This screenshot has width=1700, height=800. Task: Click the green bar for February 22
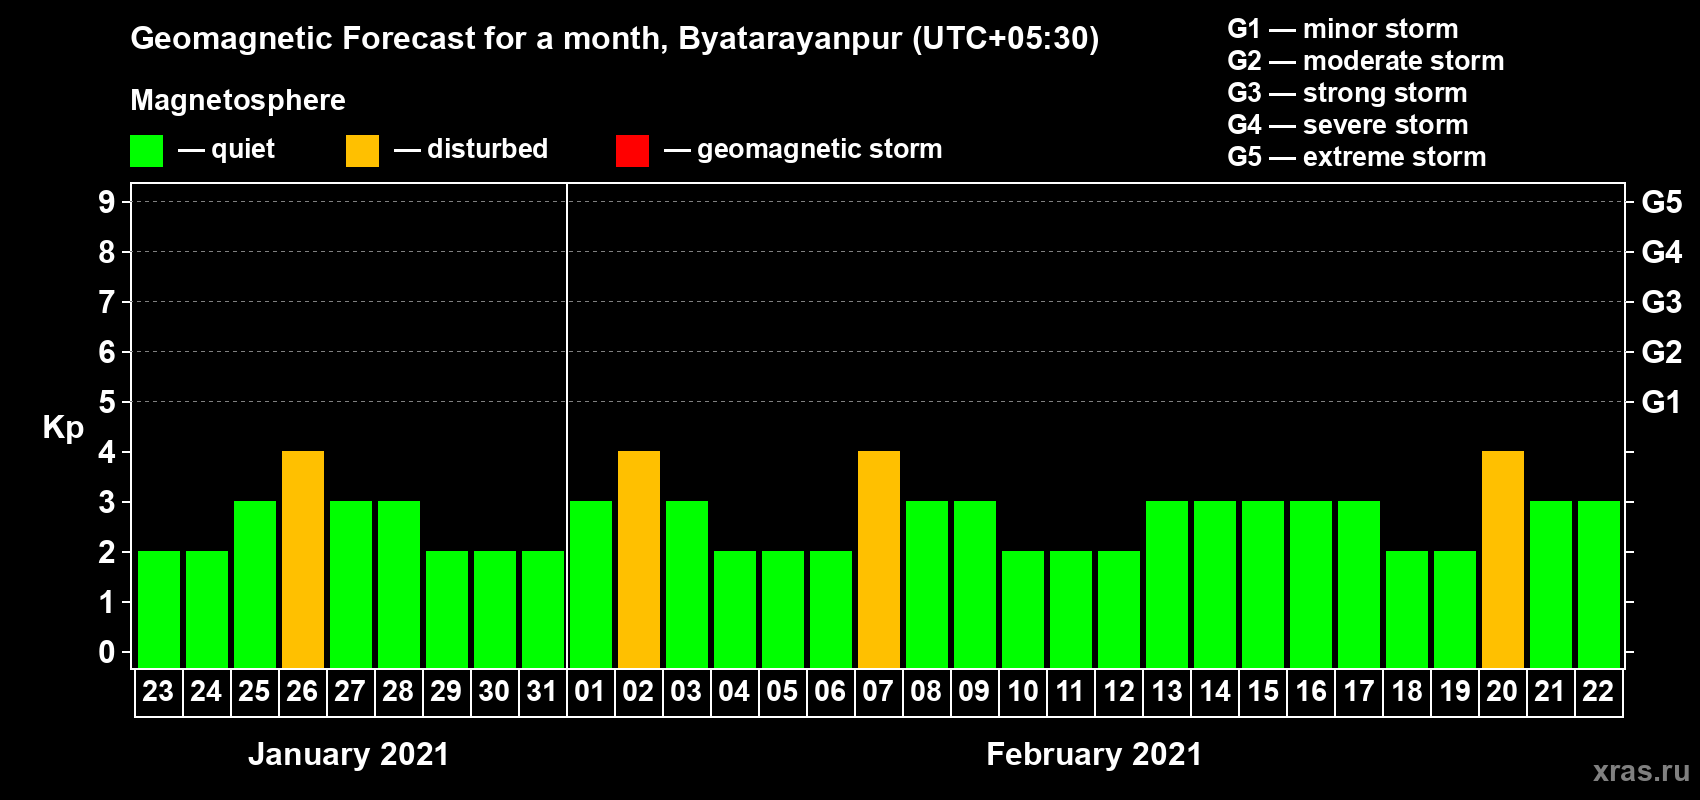coord(1599,585)
